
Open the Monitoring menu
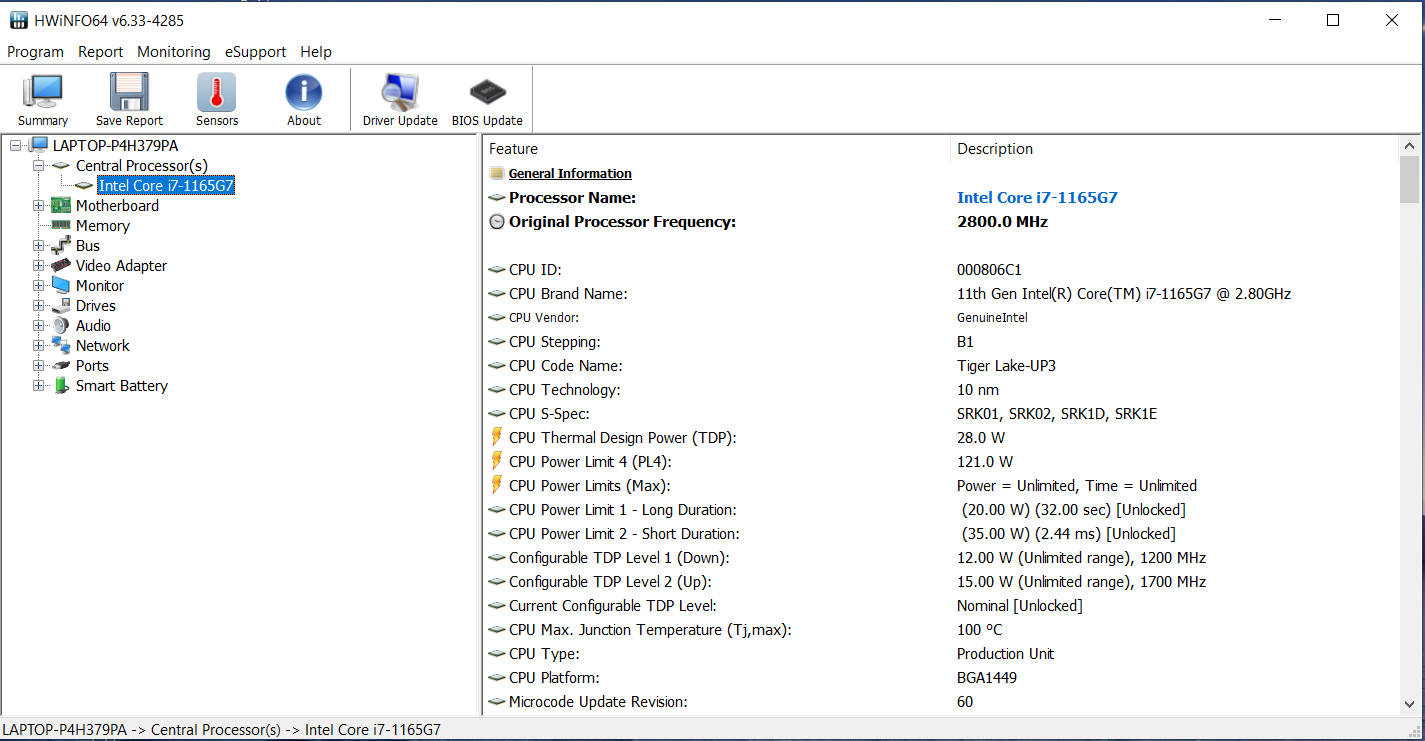coord(174,52)
